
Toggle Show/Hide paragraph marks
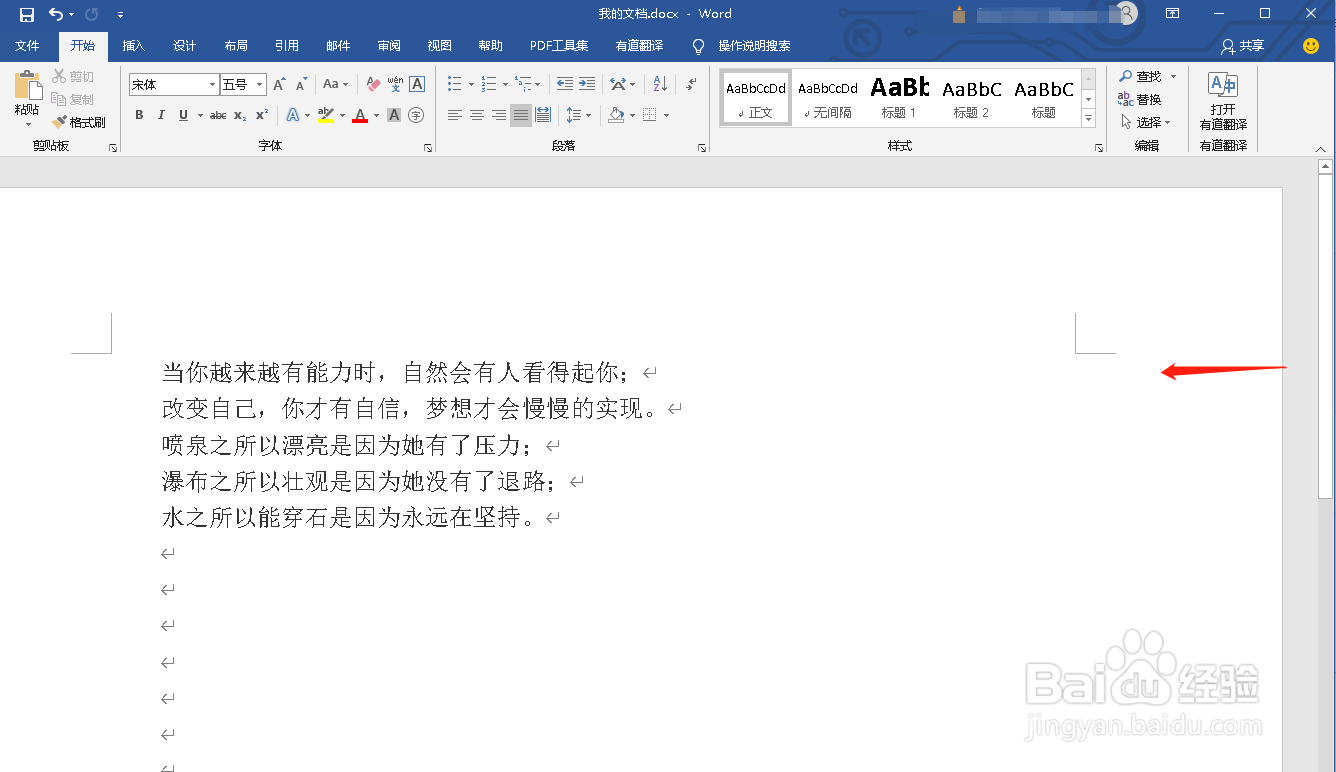point(691,84)
